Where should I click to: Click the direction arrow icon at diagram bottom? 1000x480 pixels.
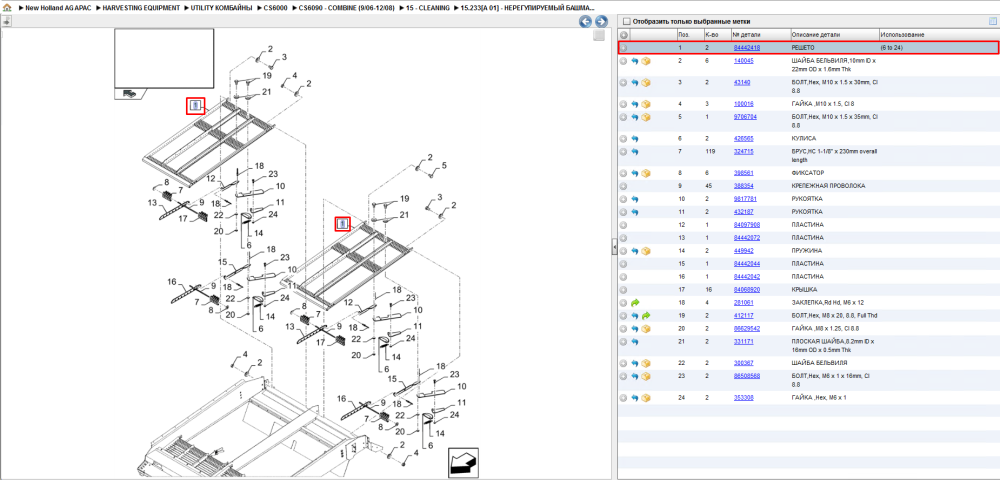(464, 461)
